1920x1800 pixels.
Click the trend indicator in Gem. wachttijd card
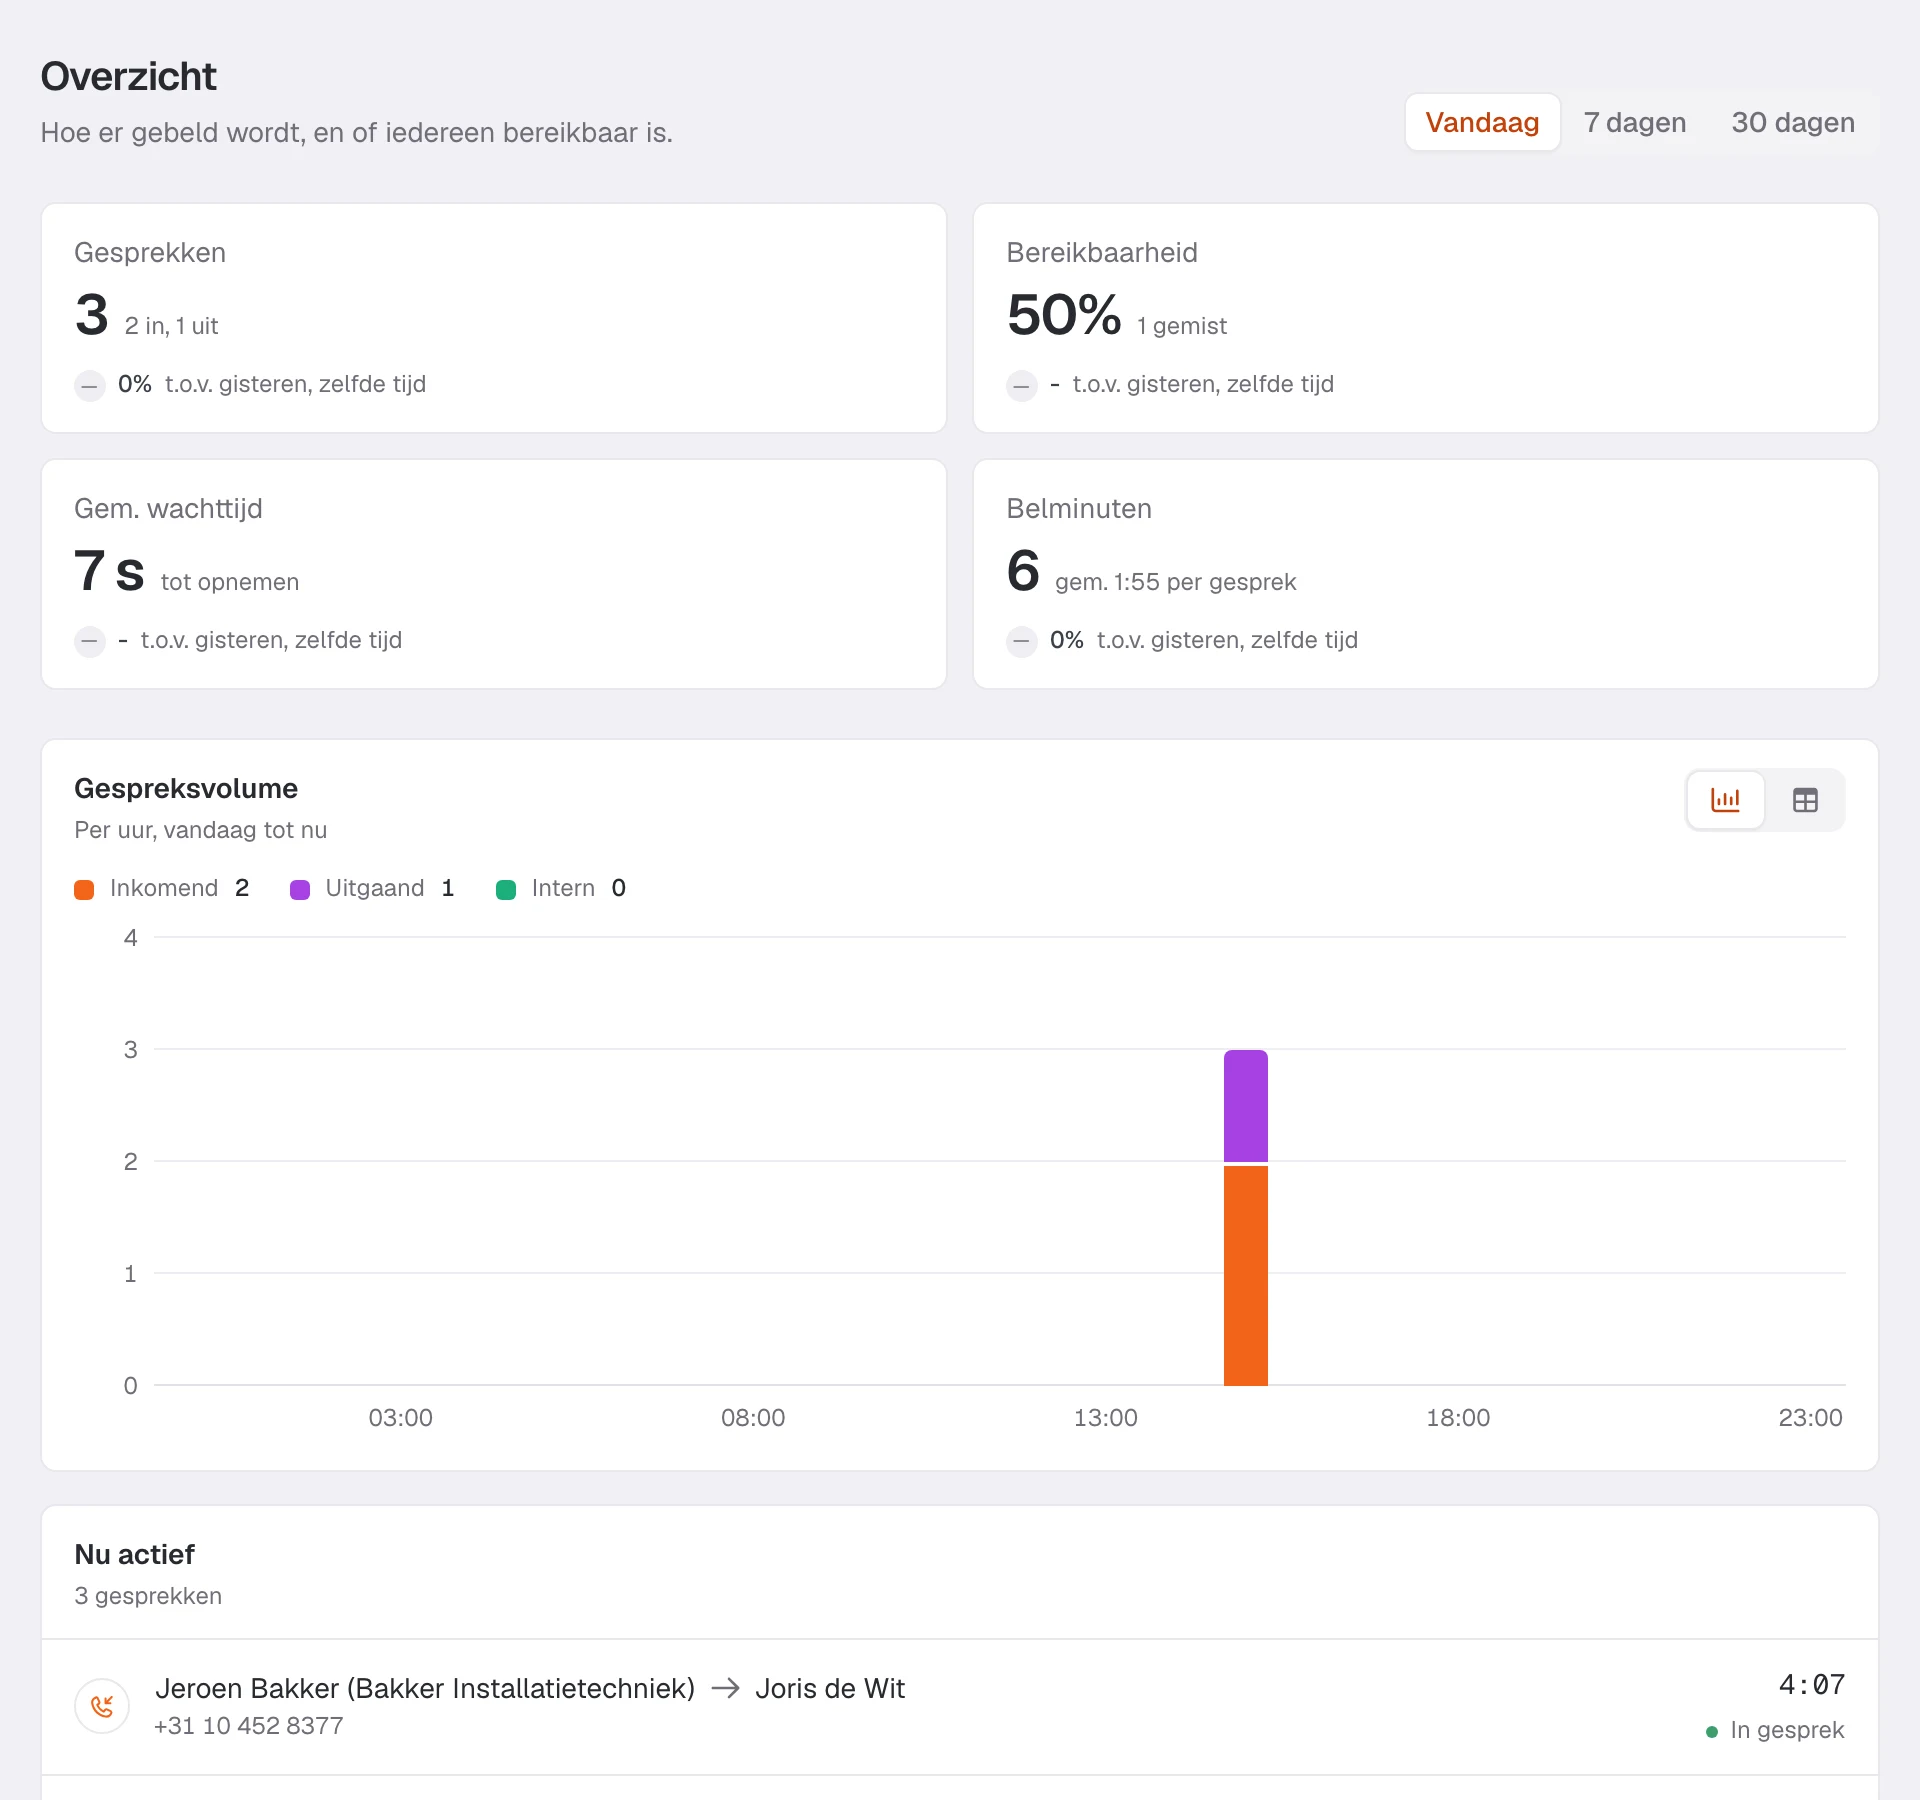90,641
